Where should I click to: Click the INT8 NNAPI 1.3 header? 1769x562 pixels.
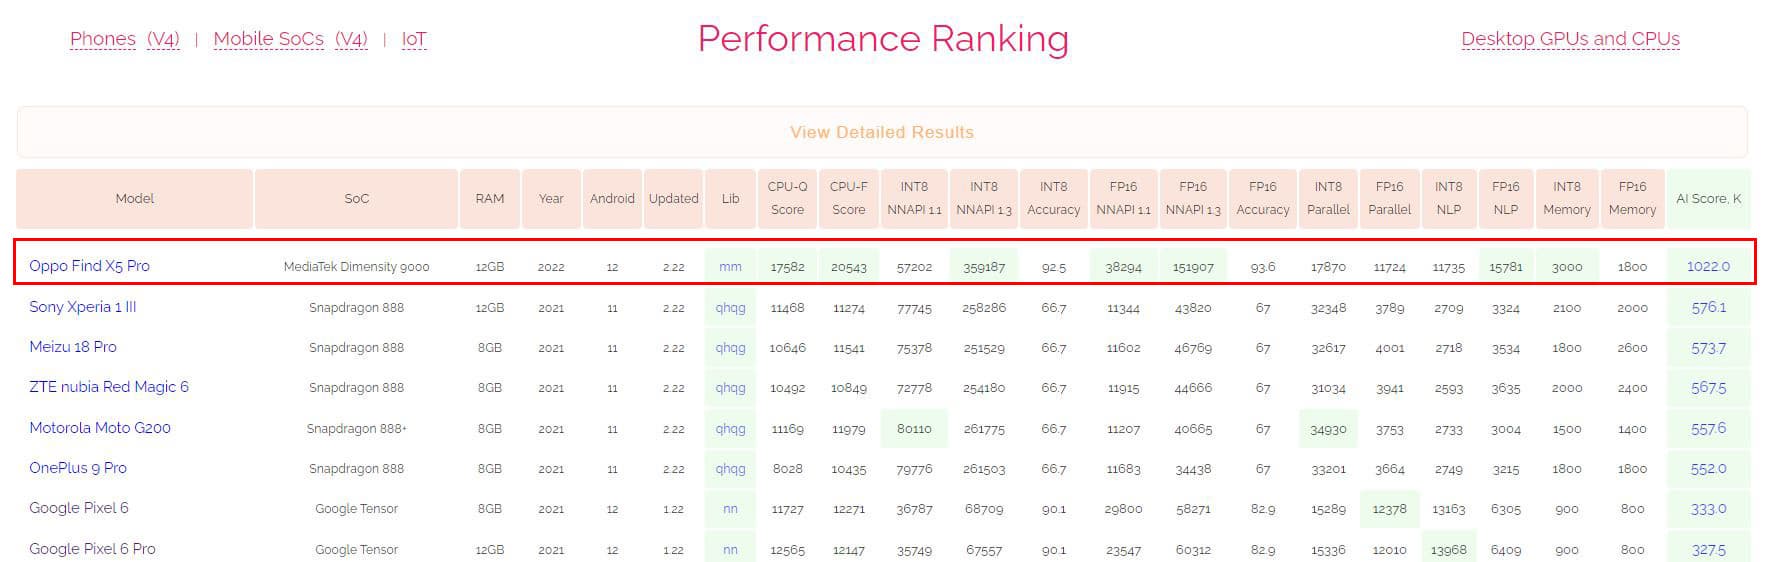coord(984,198)
